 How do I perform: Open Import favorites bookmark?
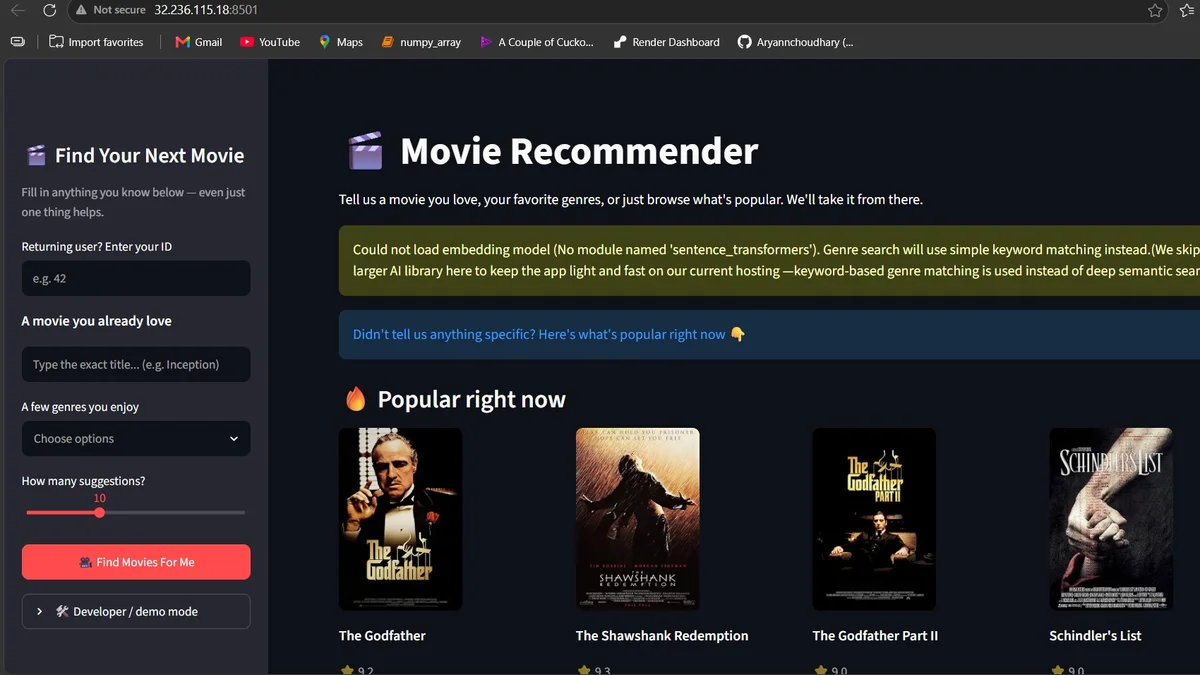coord(96,42)
